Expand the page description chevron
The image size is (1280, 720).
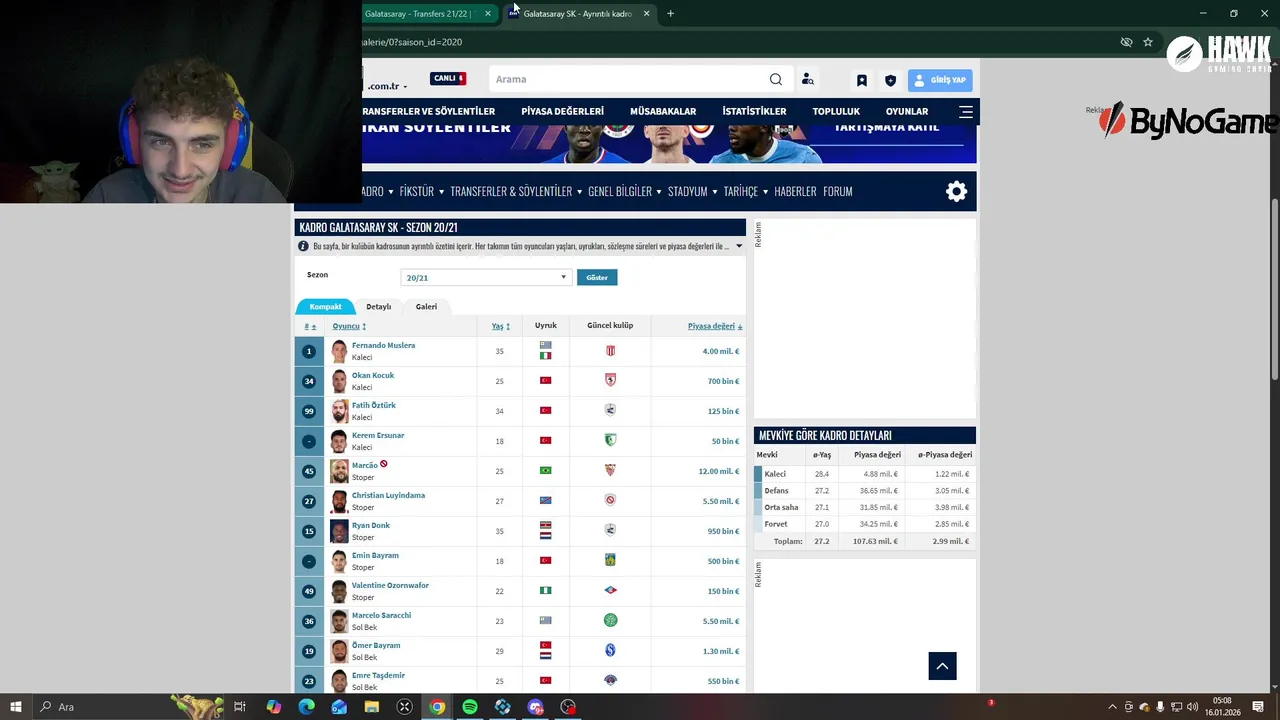739,246
